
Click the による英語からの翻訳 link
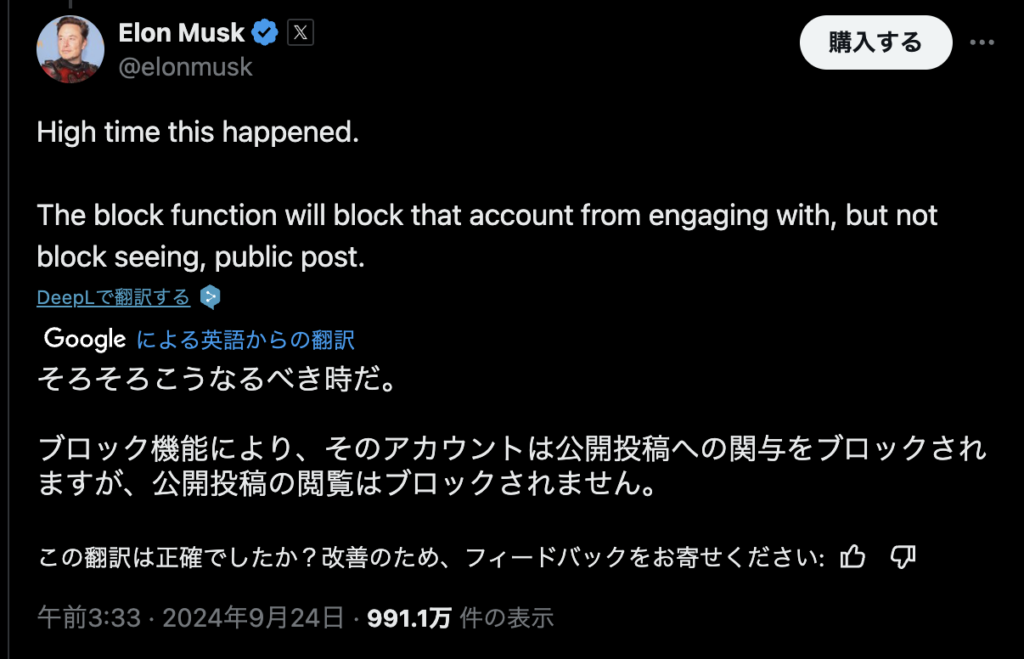click(246, 340)
